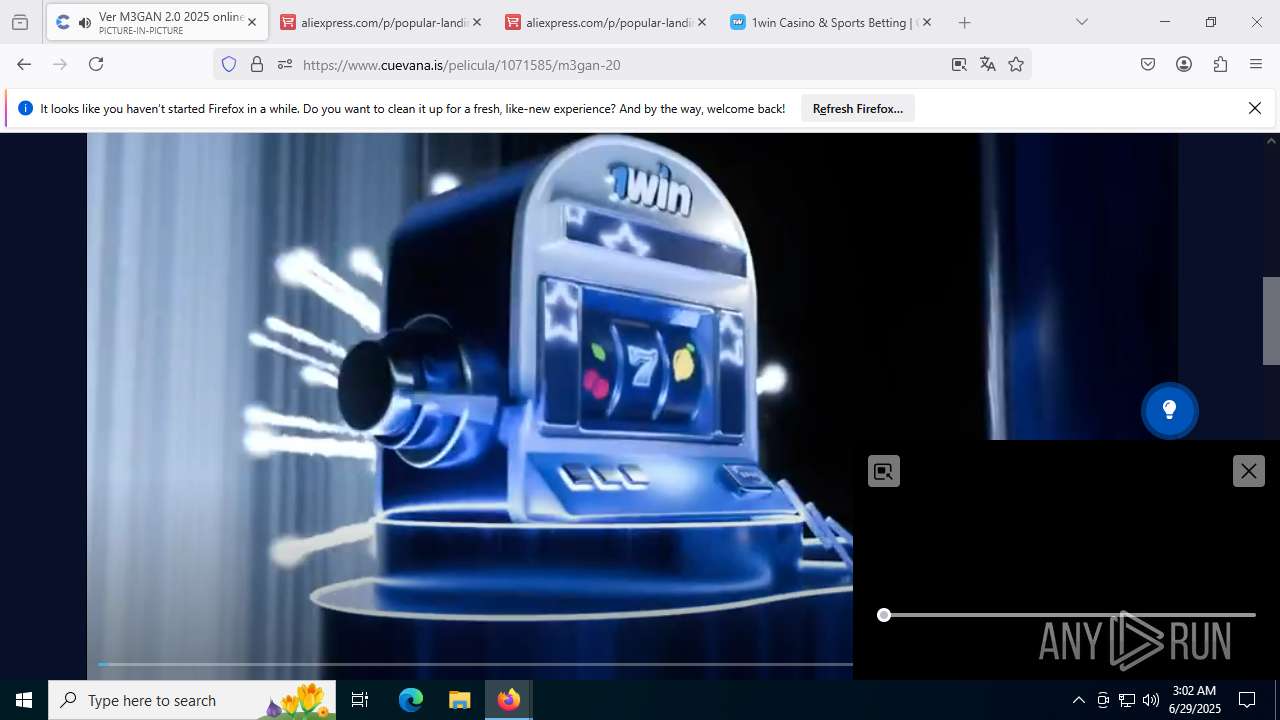Mute the M3GAN 2.0 tab audio
1280x720 pixels.
84,22
